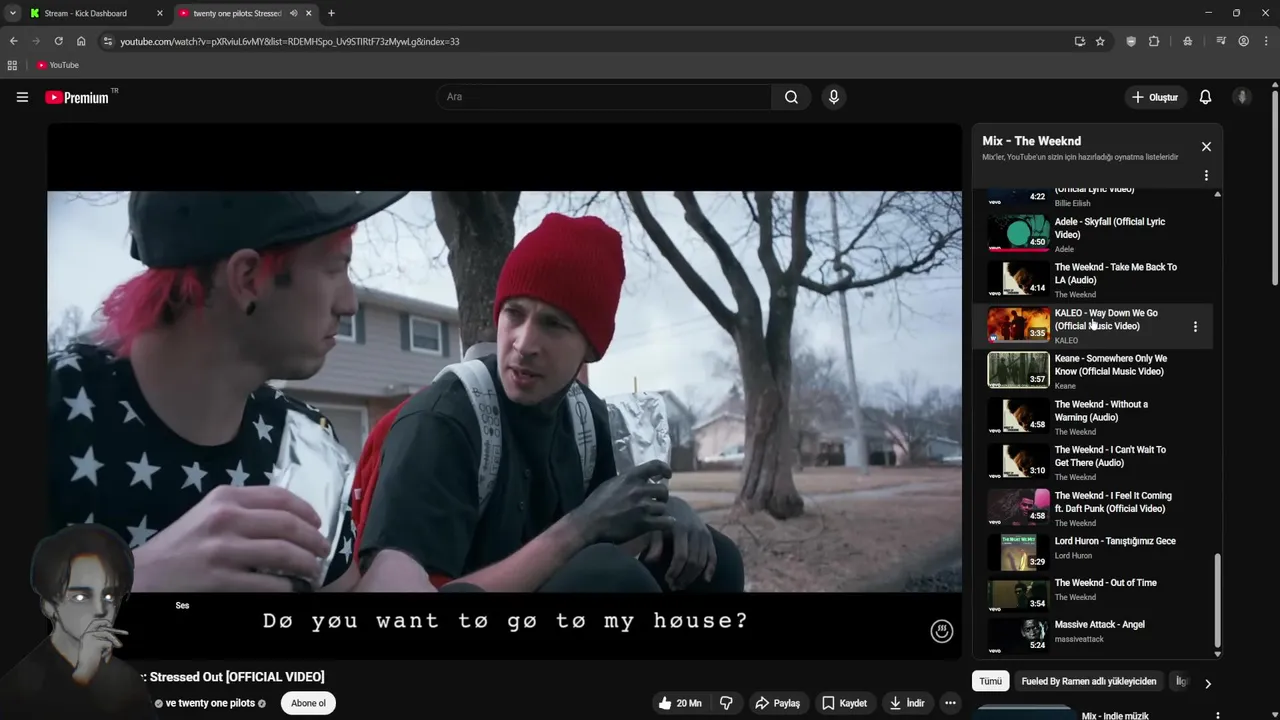
Task: Start voice search with microphone icon
Action: [833, 97]
